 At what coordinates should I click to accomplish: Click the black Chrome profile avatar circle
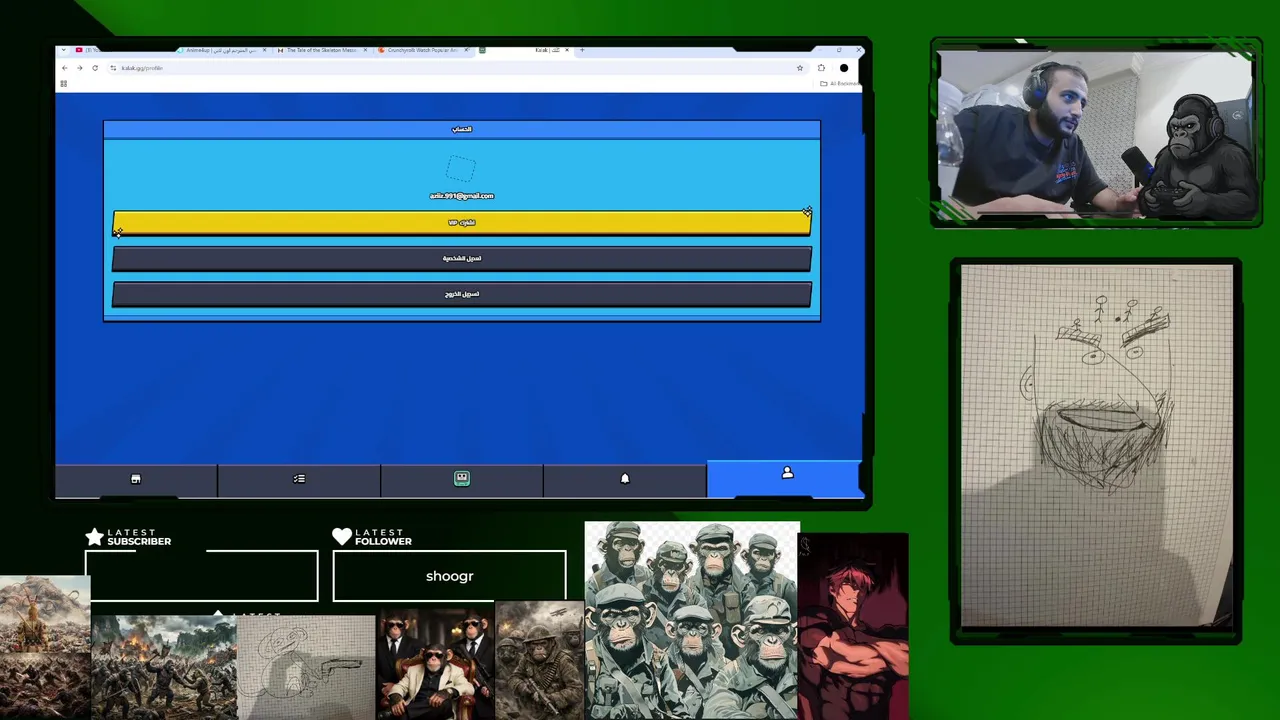tap(844, 68)
